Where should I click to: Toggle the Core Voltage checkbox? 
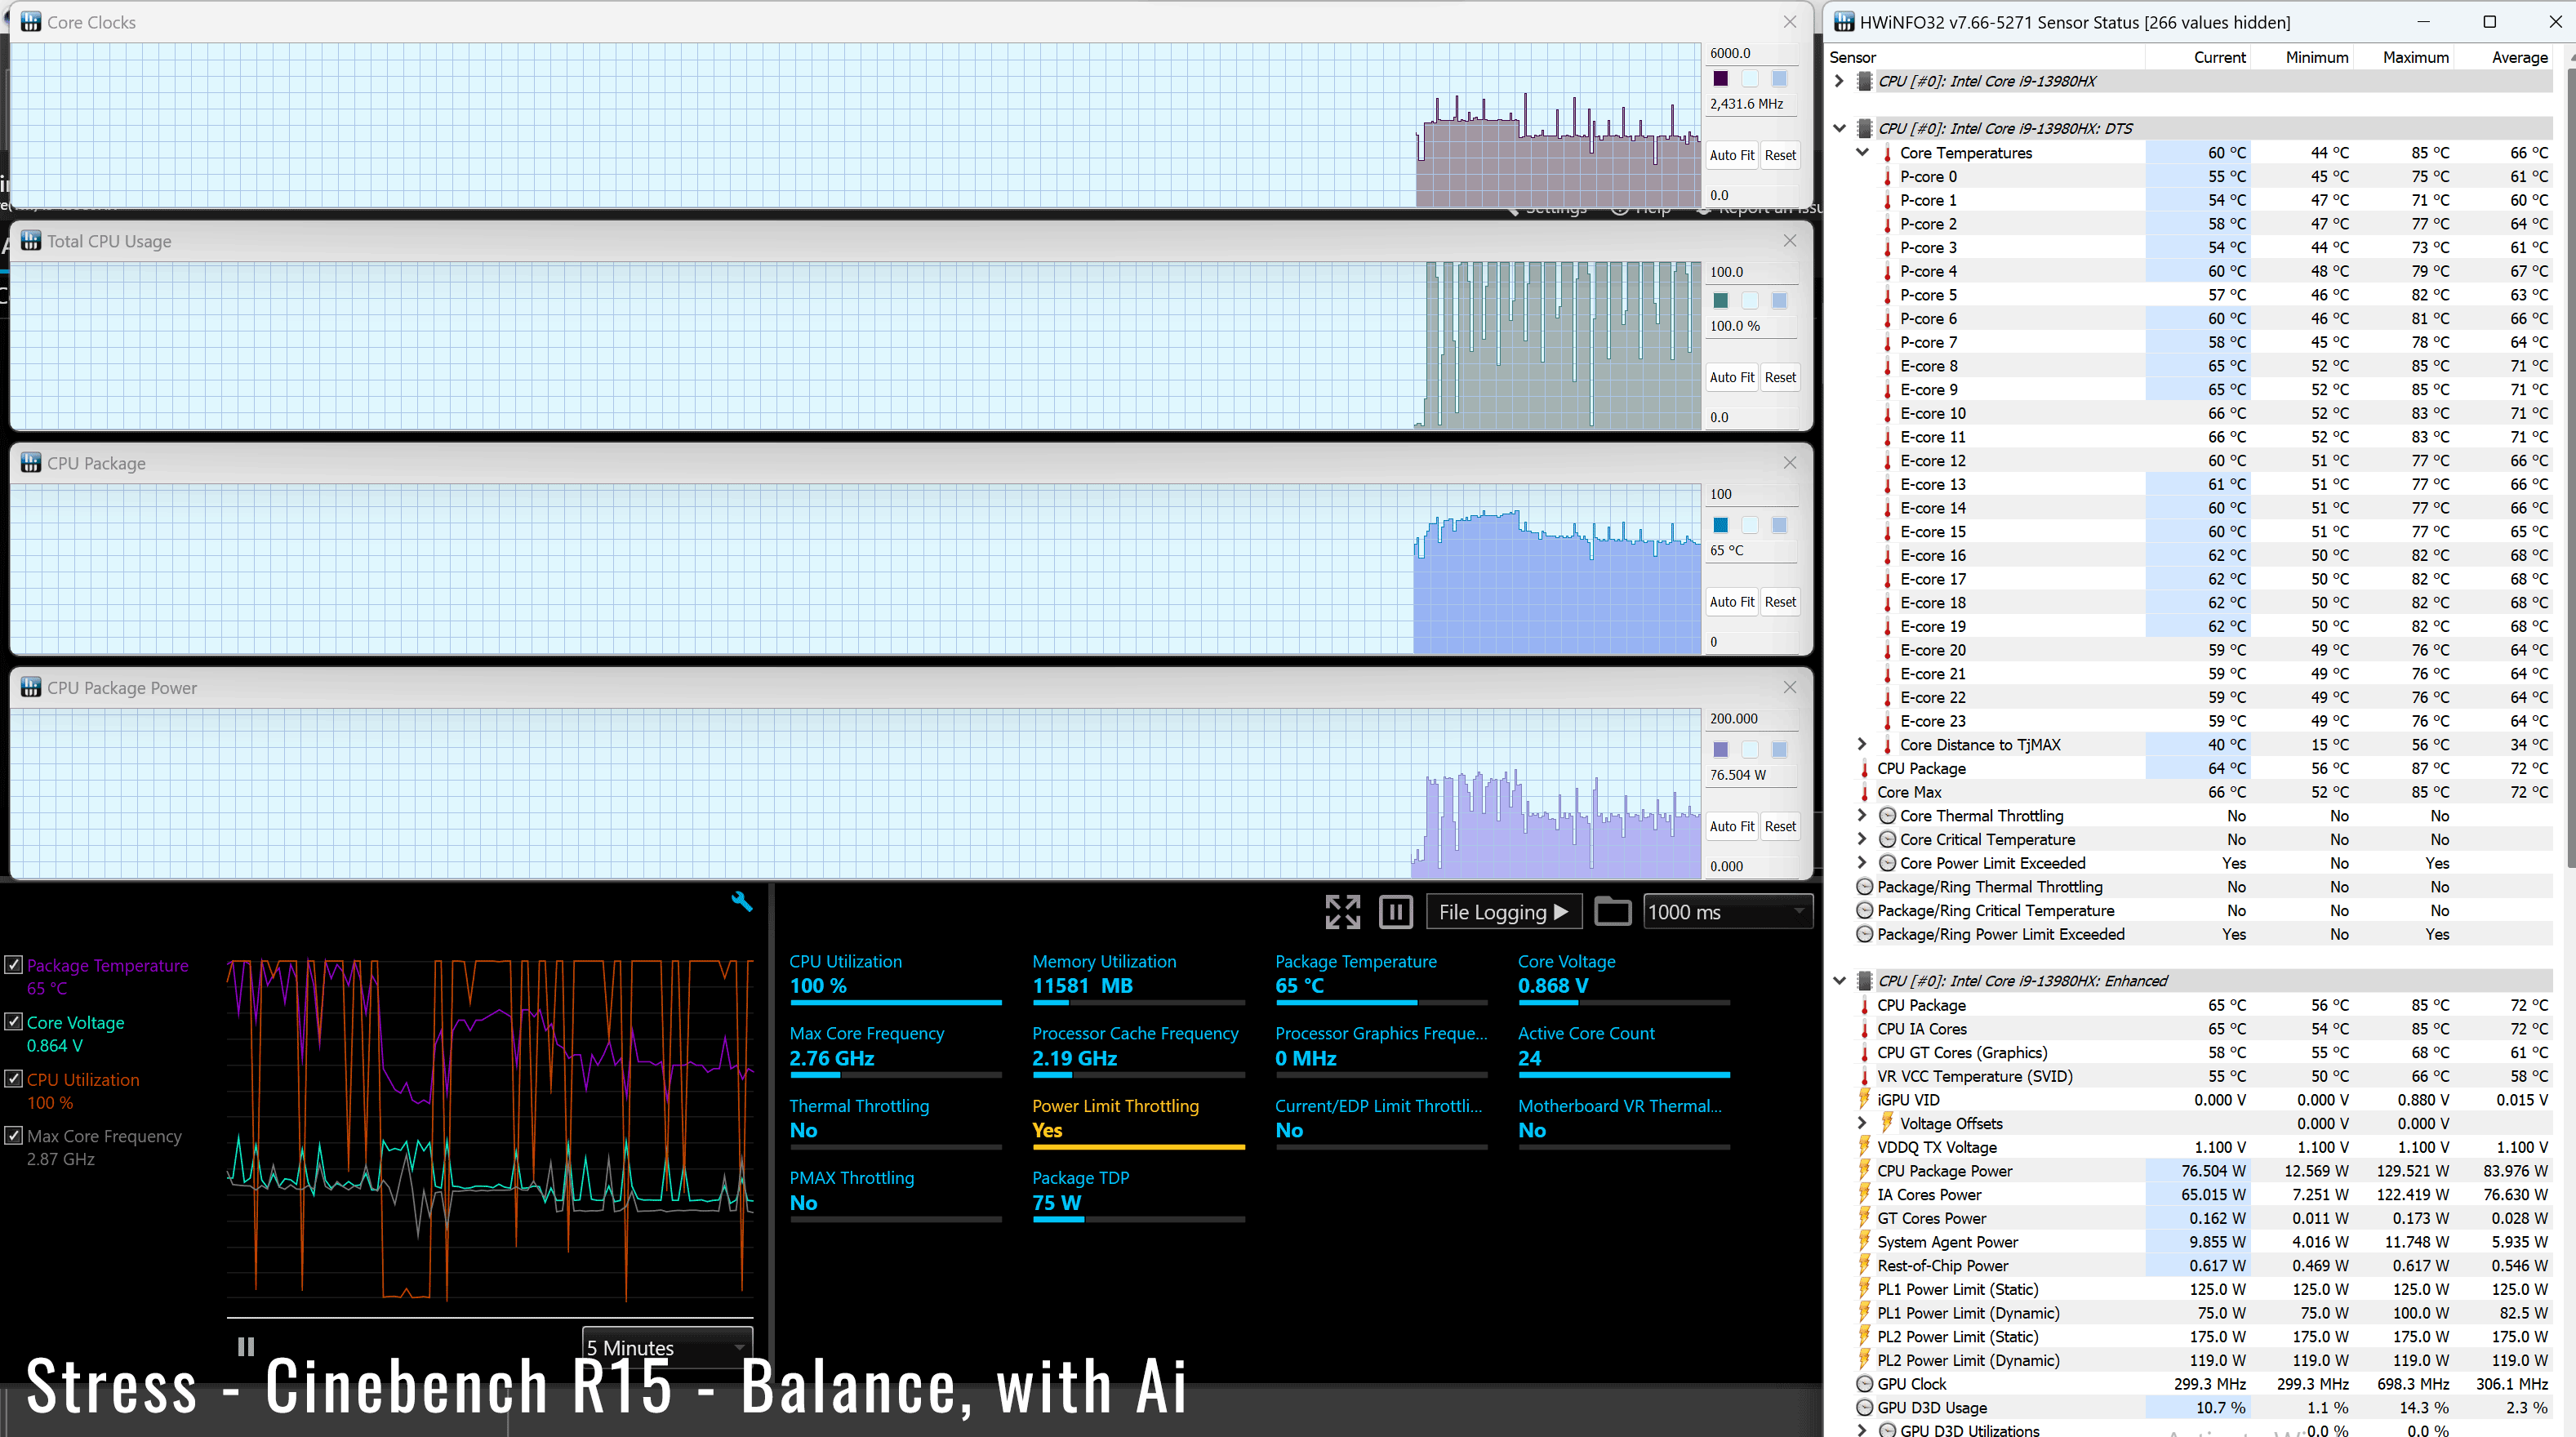coord(14,1022)
